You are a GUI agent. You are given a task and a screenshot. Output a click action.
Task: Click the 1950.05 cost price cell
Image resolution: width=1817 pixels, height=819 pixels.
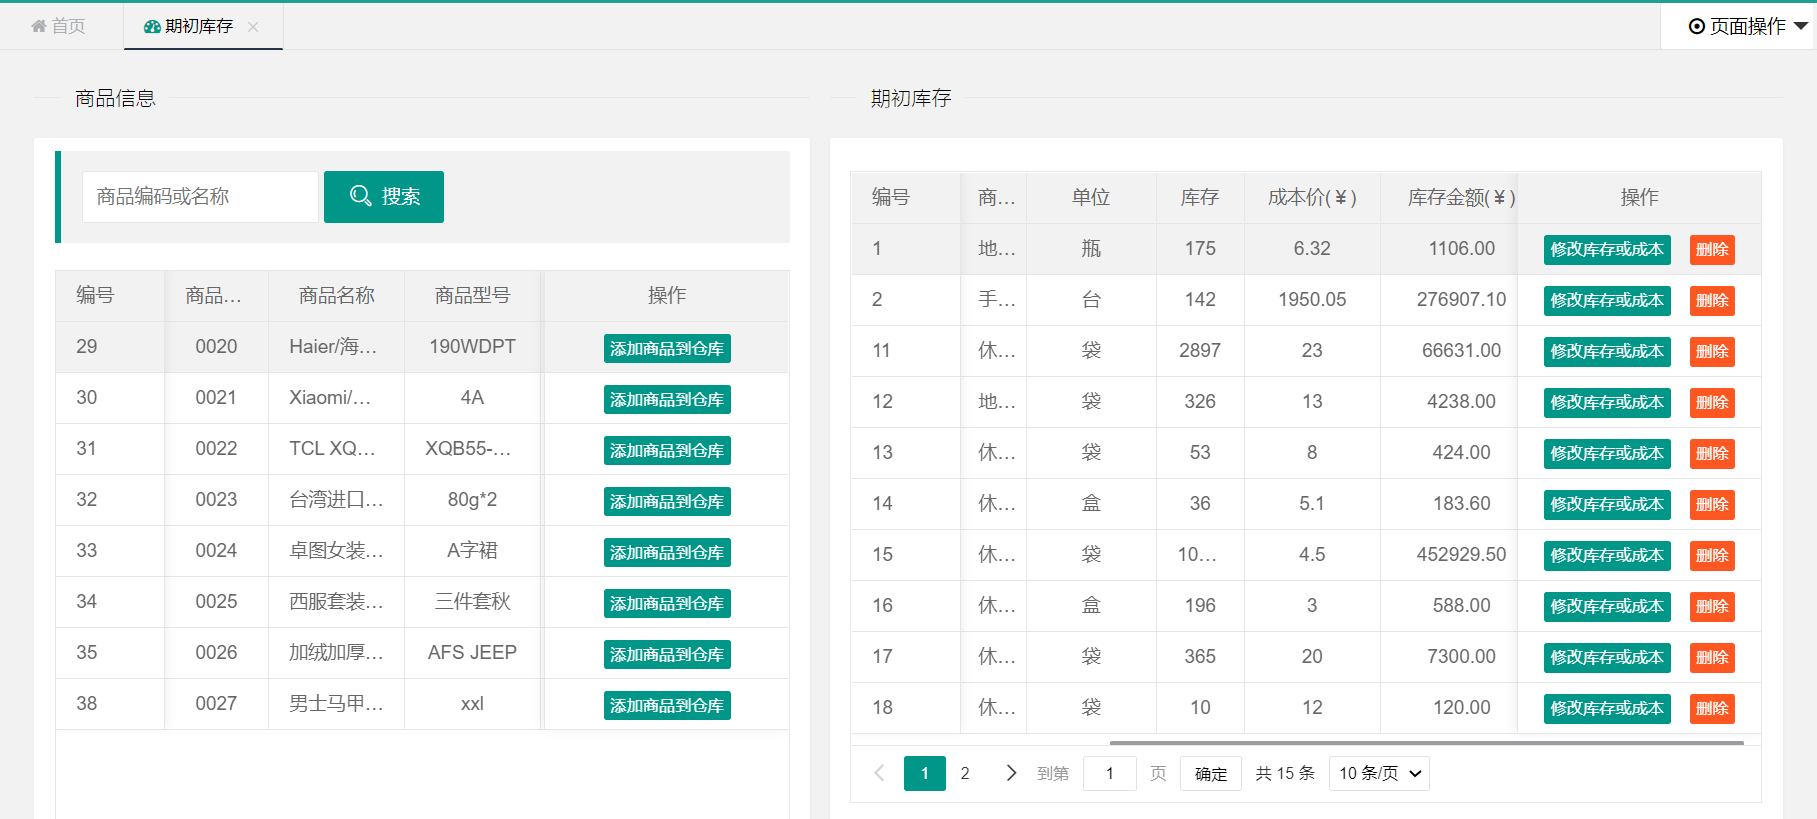[x=1312, y=300]
